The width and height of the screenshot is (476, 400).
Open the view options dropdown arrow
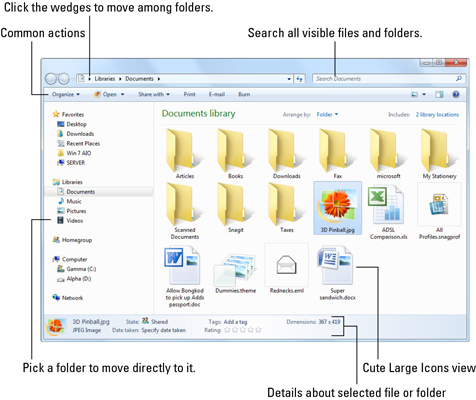click(424, 95)
